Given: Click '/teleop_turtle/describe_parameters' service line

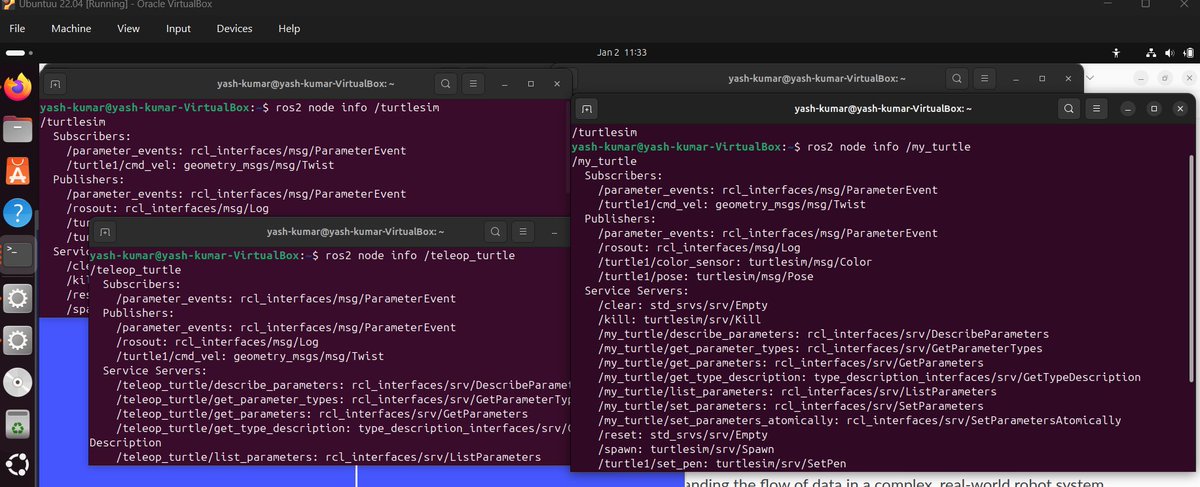Looking at the screenshot, I should 343,385.
